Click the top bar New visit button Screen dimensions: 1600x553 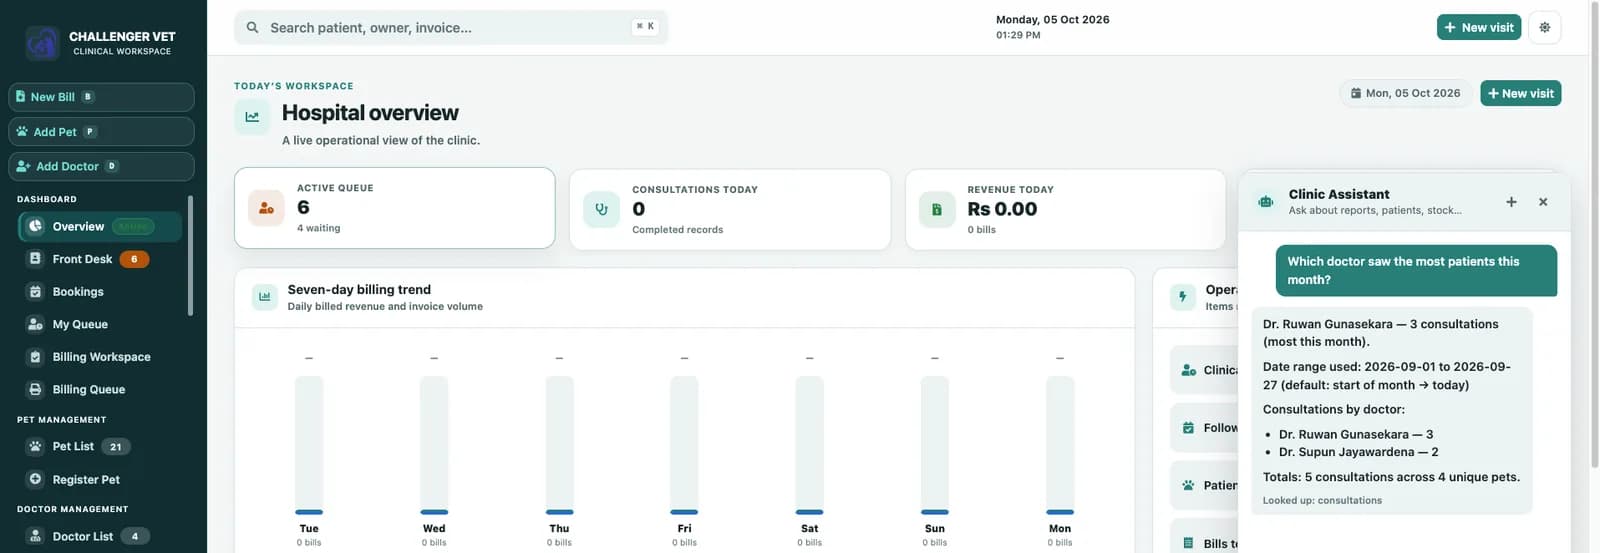[x=1478, y=27]
